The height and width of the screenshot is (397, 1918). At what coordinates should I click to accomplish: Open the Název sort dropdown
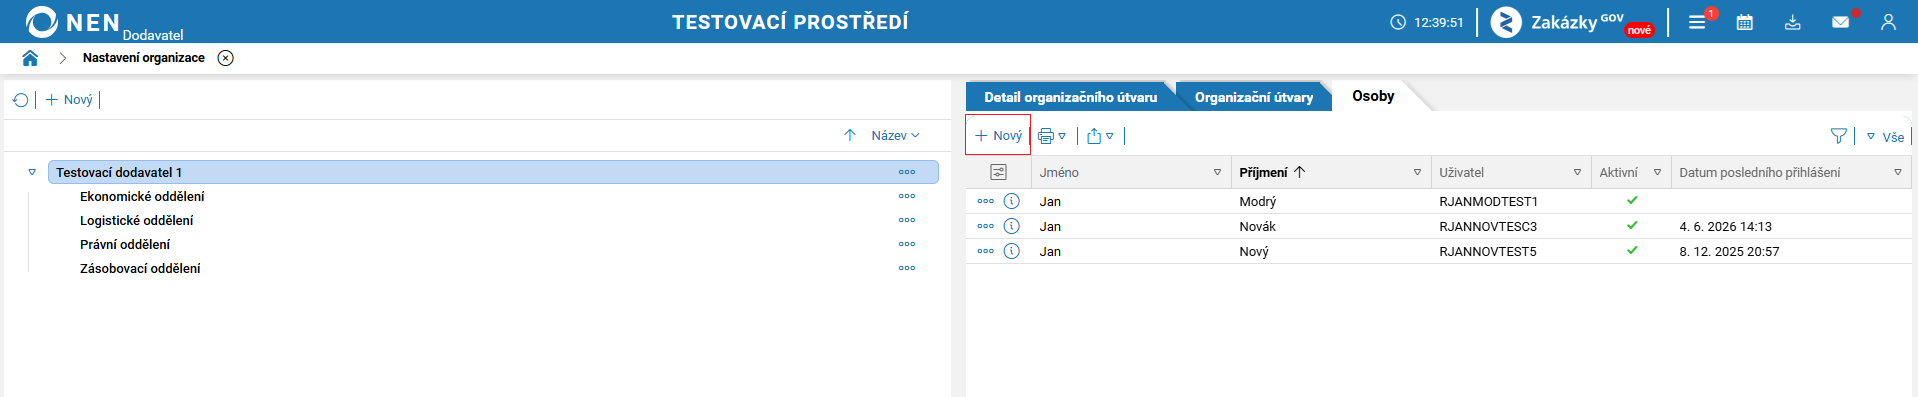(x=895, y=135)
